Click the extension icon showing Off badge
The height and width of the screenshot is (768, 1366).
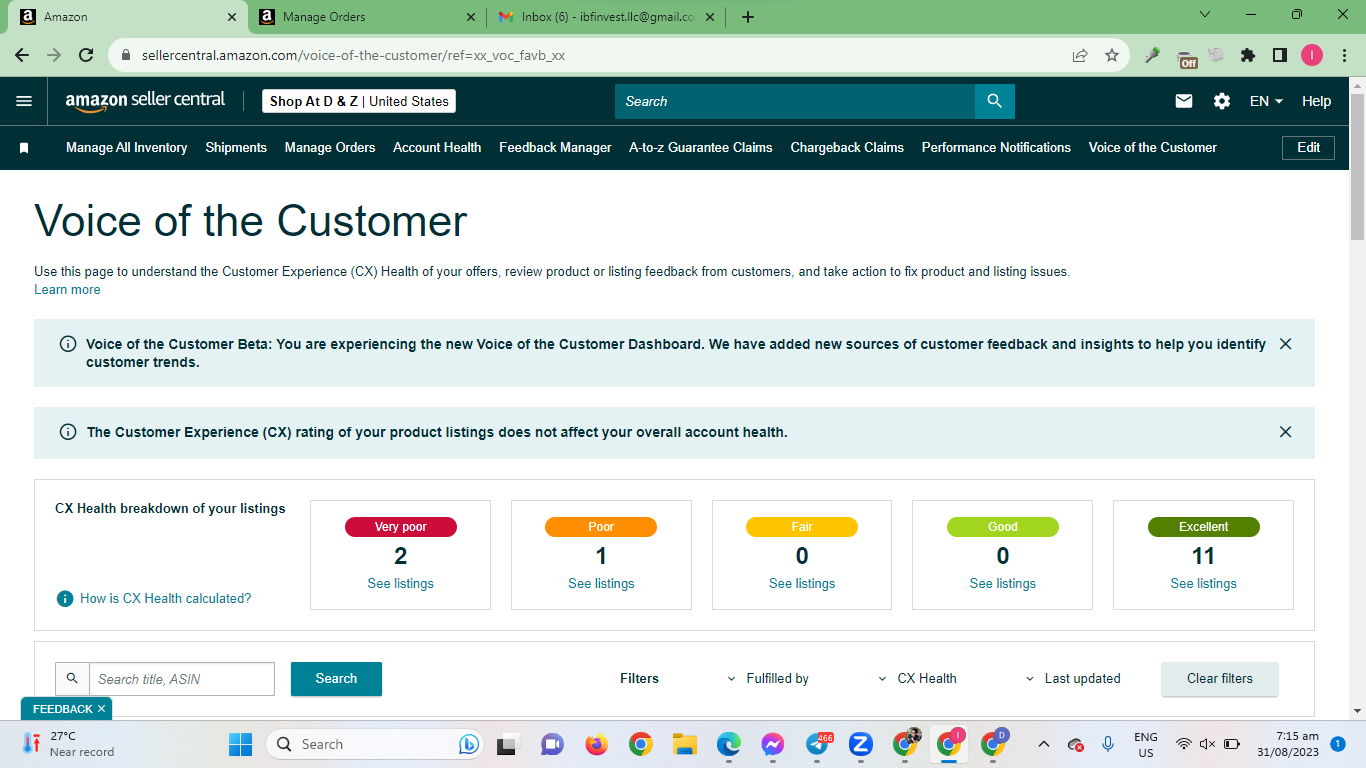tap(1186, 58)
